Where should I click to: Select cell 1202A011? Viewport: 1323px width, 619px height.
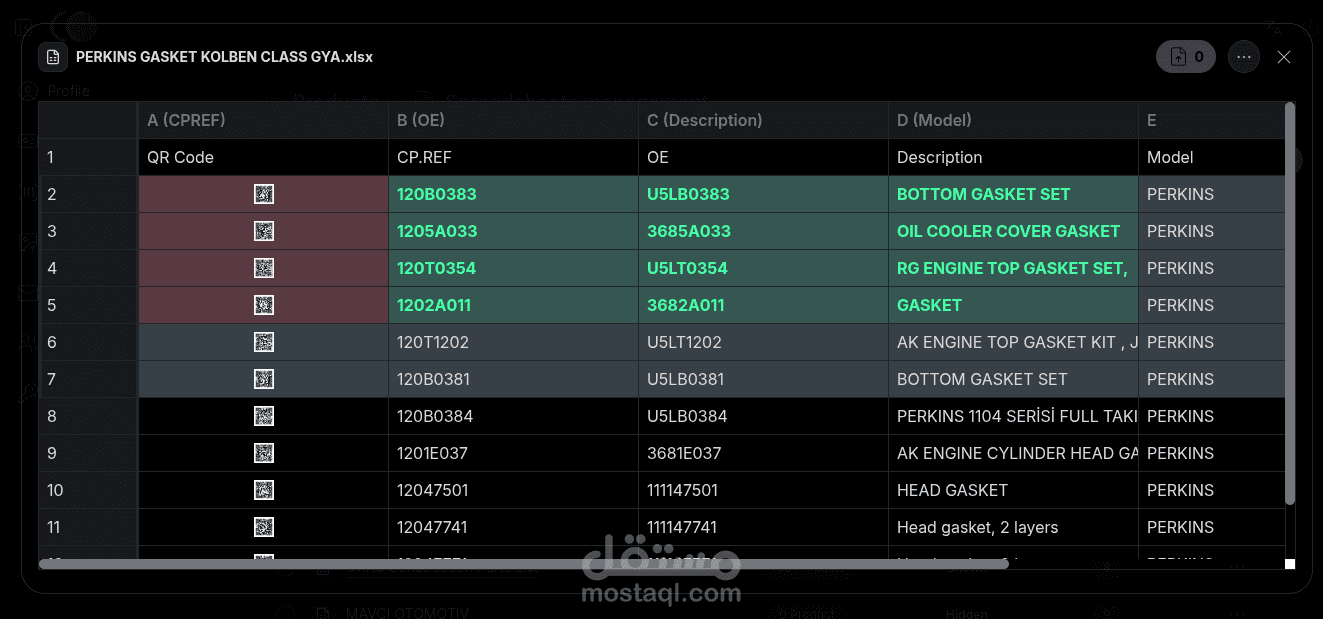(513, 305)
